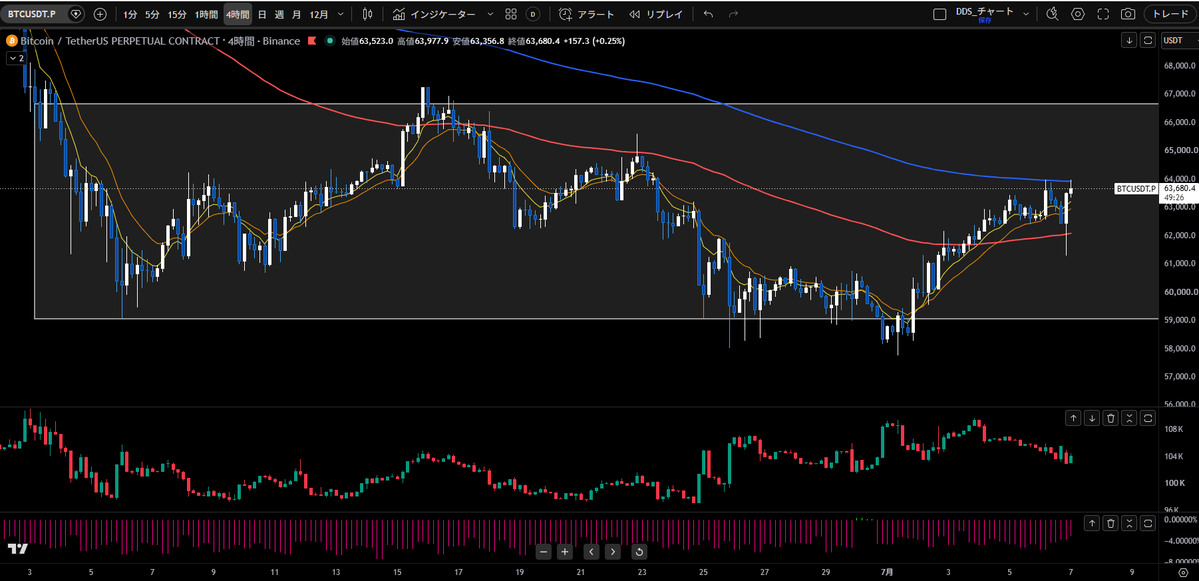
Task: Open the USDT currency selector on price scale
Action: pos(1178,41)
